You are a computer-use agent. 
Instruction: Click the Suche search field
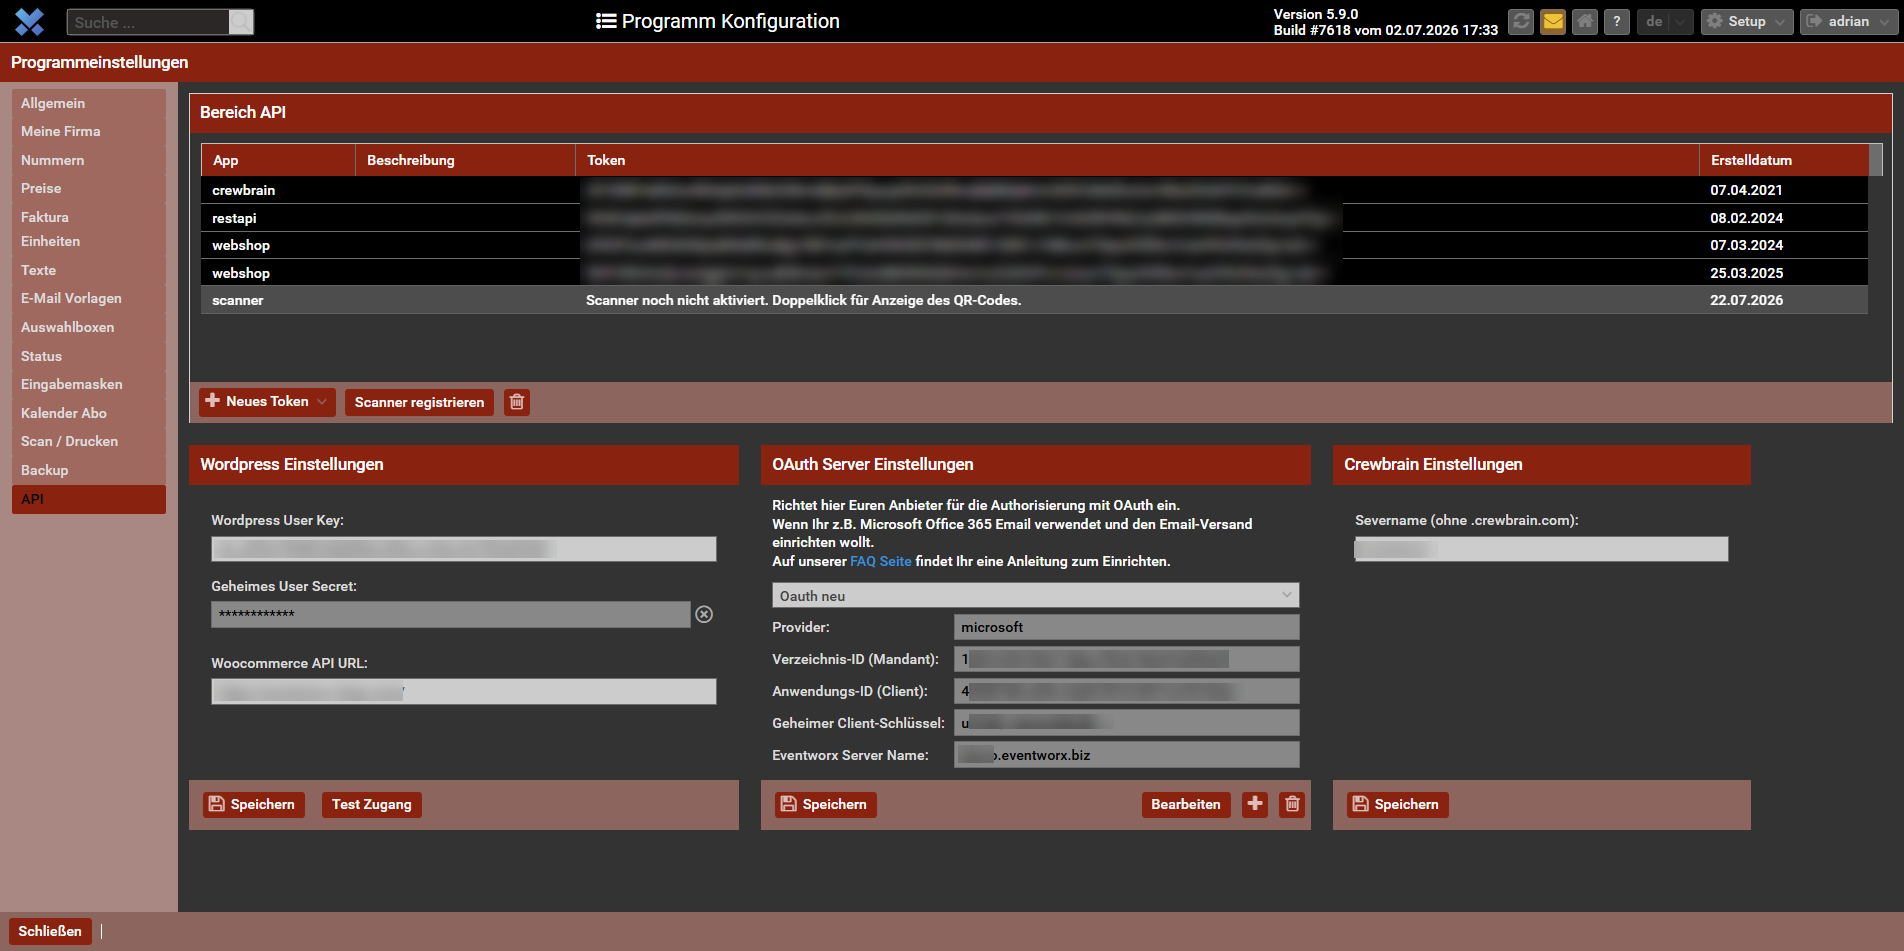tap(148, 22)
